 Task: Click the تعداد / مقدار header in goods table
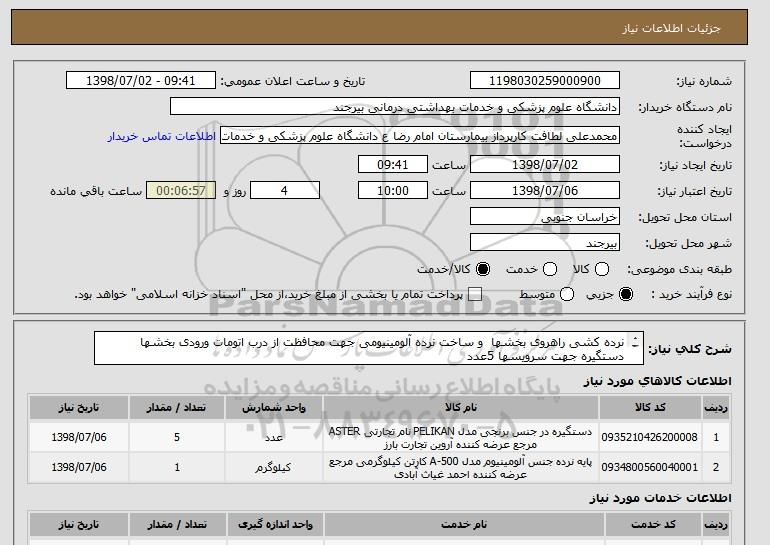point(177,408)
